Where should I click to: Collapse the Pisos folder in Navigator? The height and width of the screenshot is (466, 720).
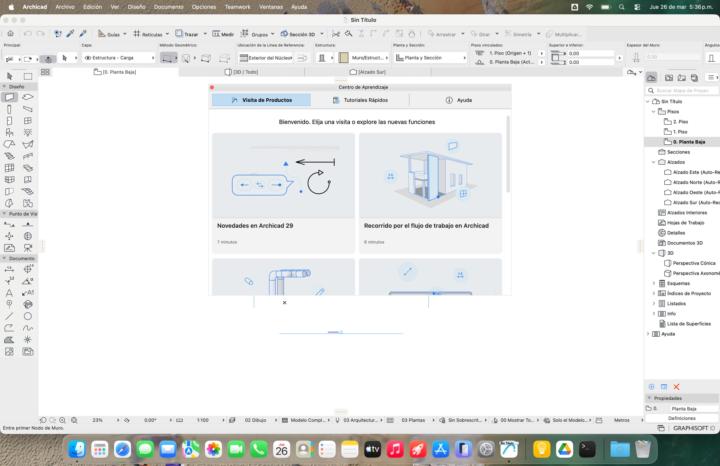pos(653,112)
